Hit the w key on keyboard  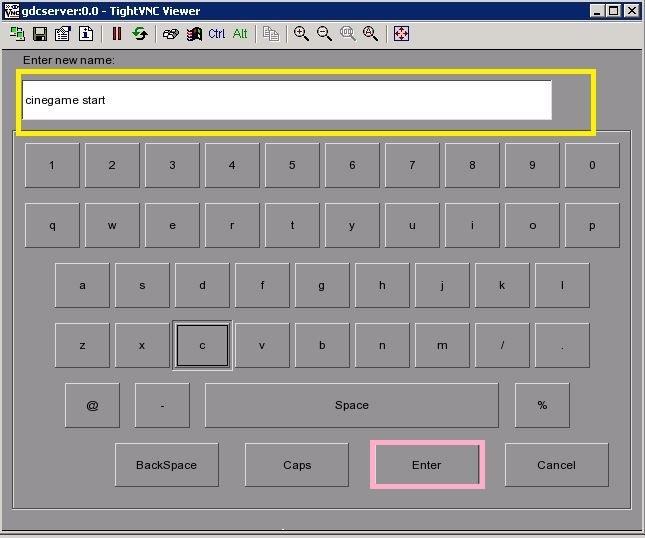click(112, 225)
